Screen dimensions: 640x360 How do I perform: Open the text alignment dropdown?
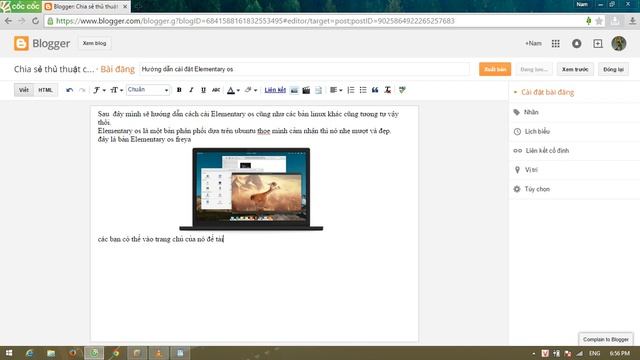336,90
